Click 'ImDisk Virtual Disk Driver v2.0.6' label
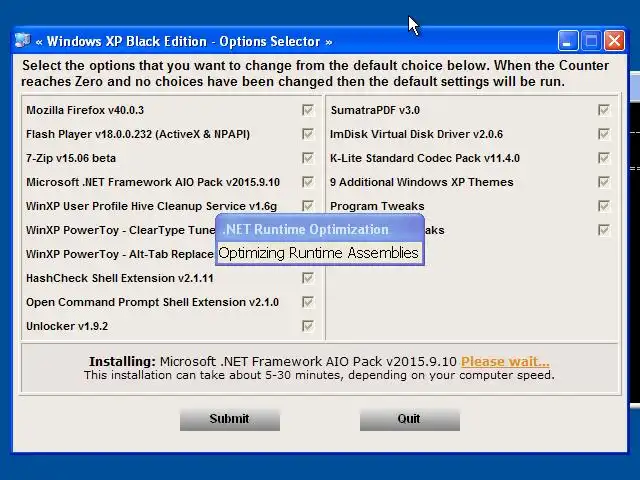The height and width of the screenshot is (480, 640). tap(416, 134)
